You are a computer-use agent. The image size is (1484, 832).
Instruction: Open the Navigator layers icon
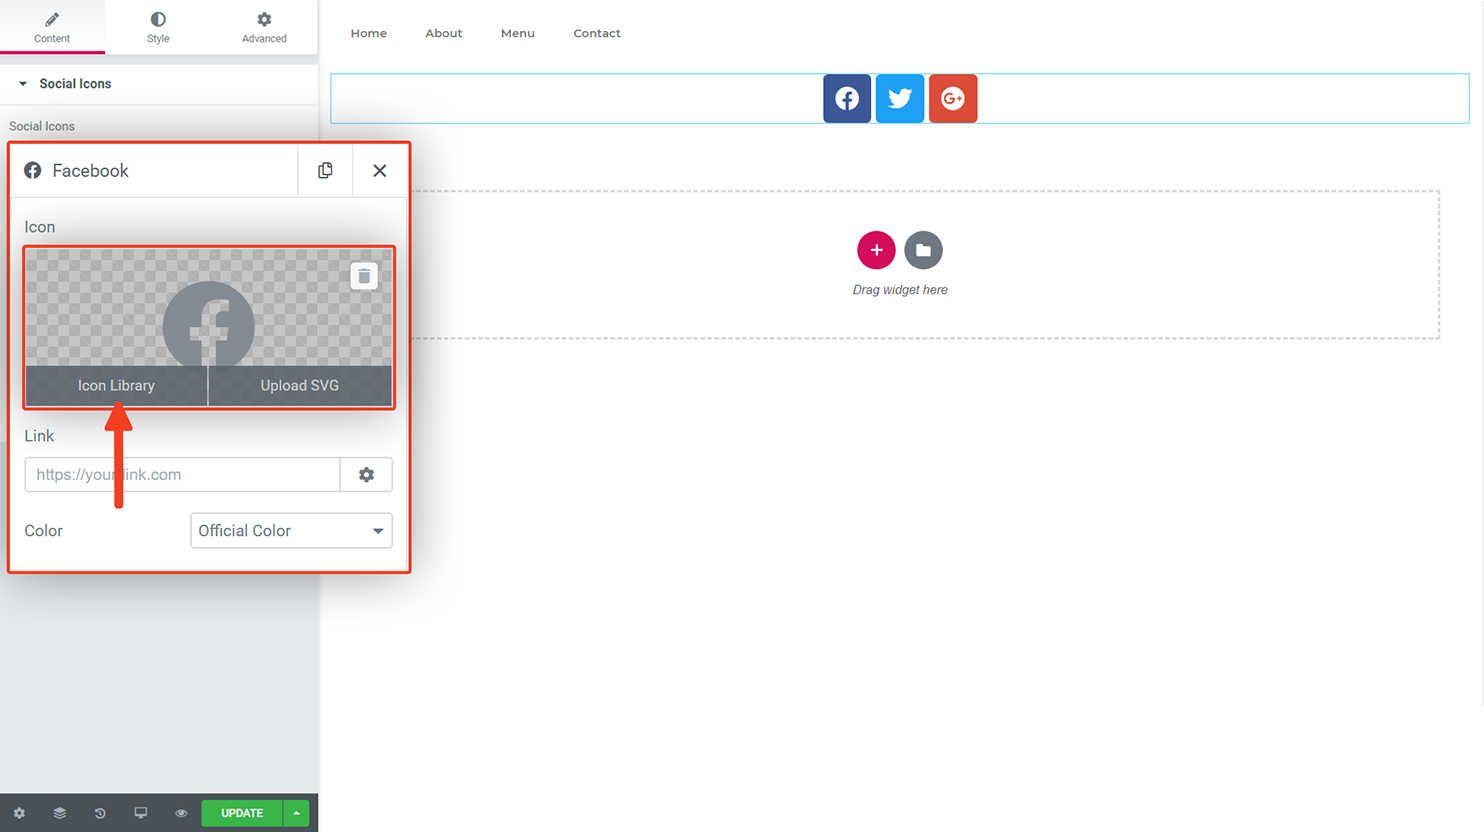(60, 813)
